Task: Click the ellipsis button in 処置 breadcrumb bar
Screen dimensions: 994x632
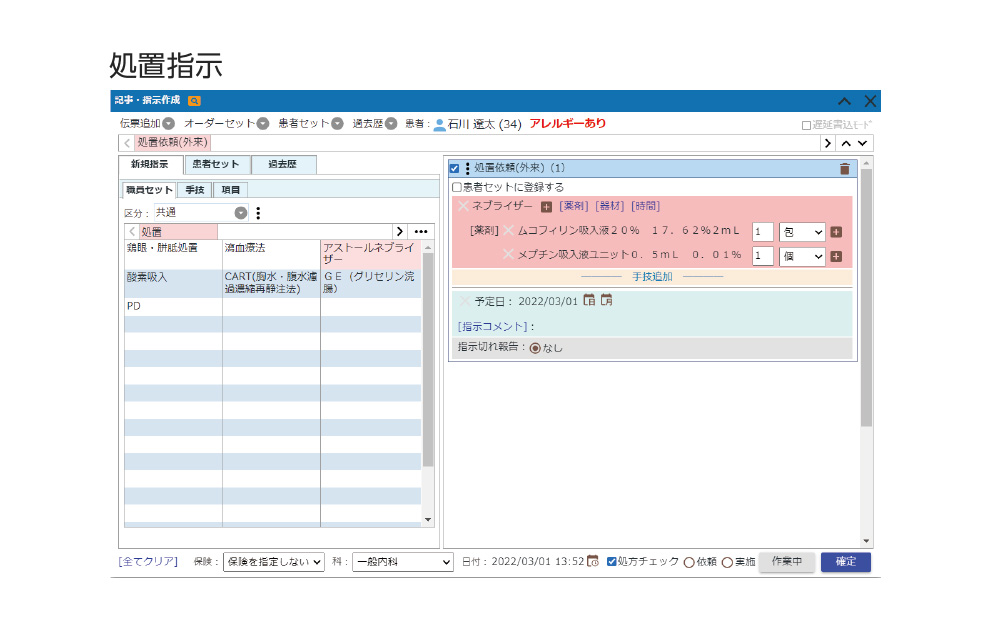Action: (x=421, y=232)
